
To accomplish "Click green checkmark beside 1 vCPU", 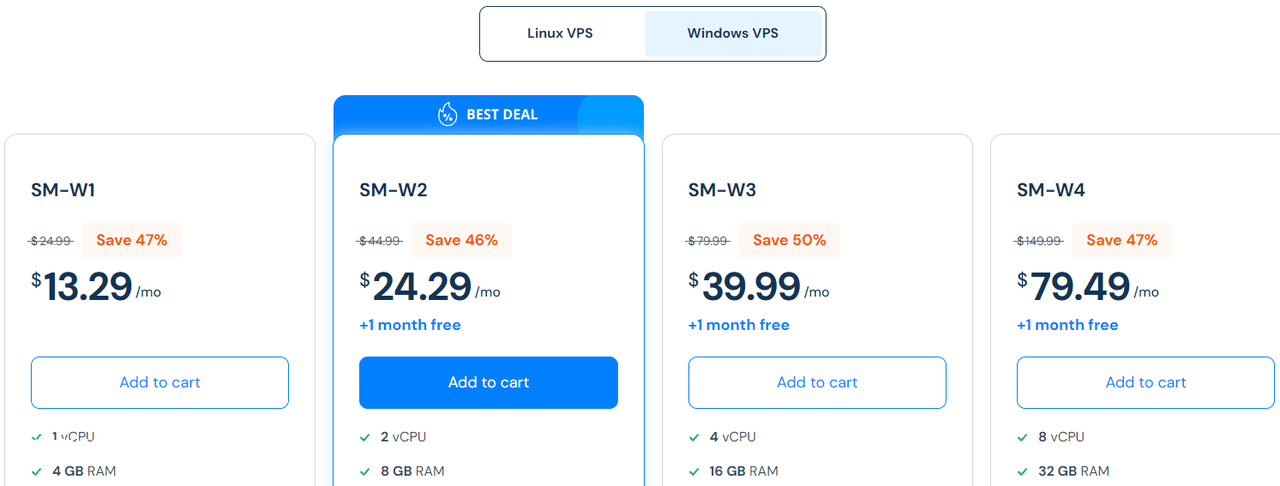I will pyautogui.click(x=37, y=437).
